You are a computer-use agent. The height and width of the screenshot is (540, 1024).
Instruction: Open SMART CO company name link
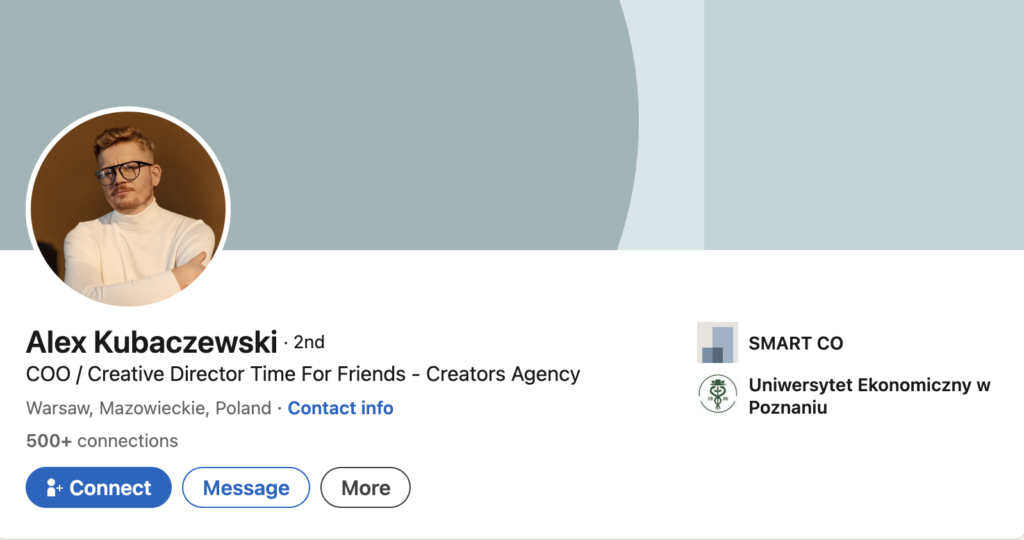(795, 343)
